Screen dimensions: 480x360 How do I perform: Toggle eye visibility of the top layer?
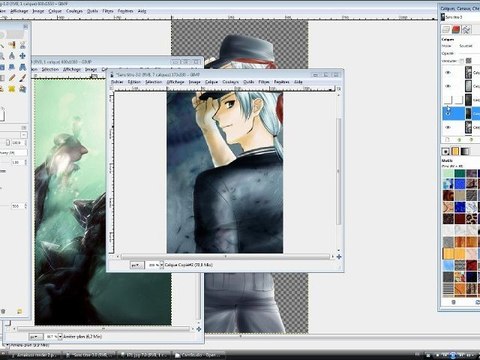[x=448, y=72]
